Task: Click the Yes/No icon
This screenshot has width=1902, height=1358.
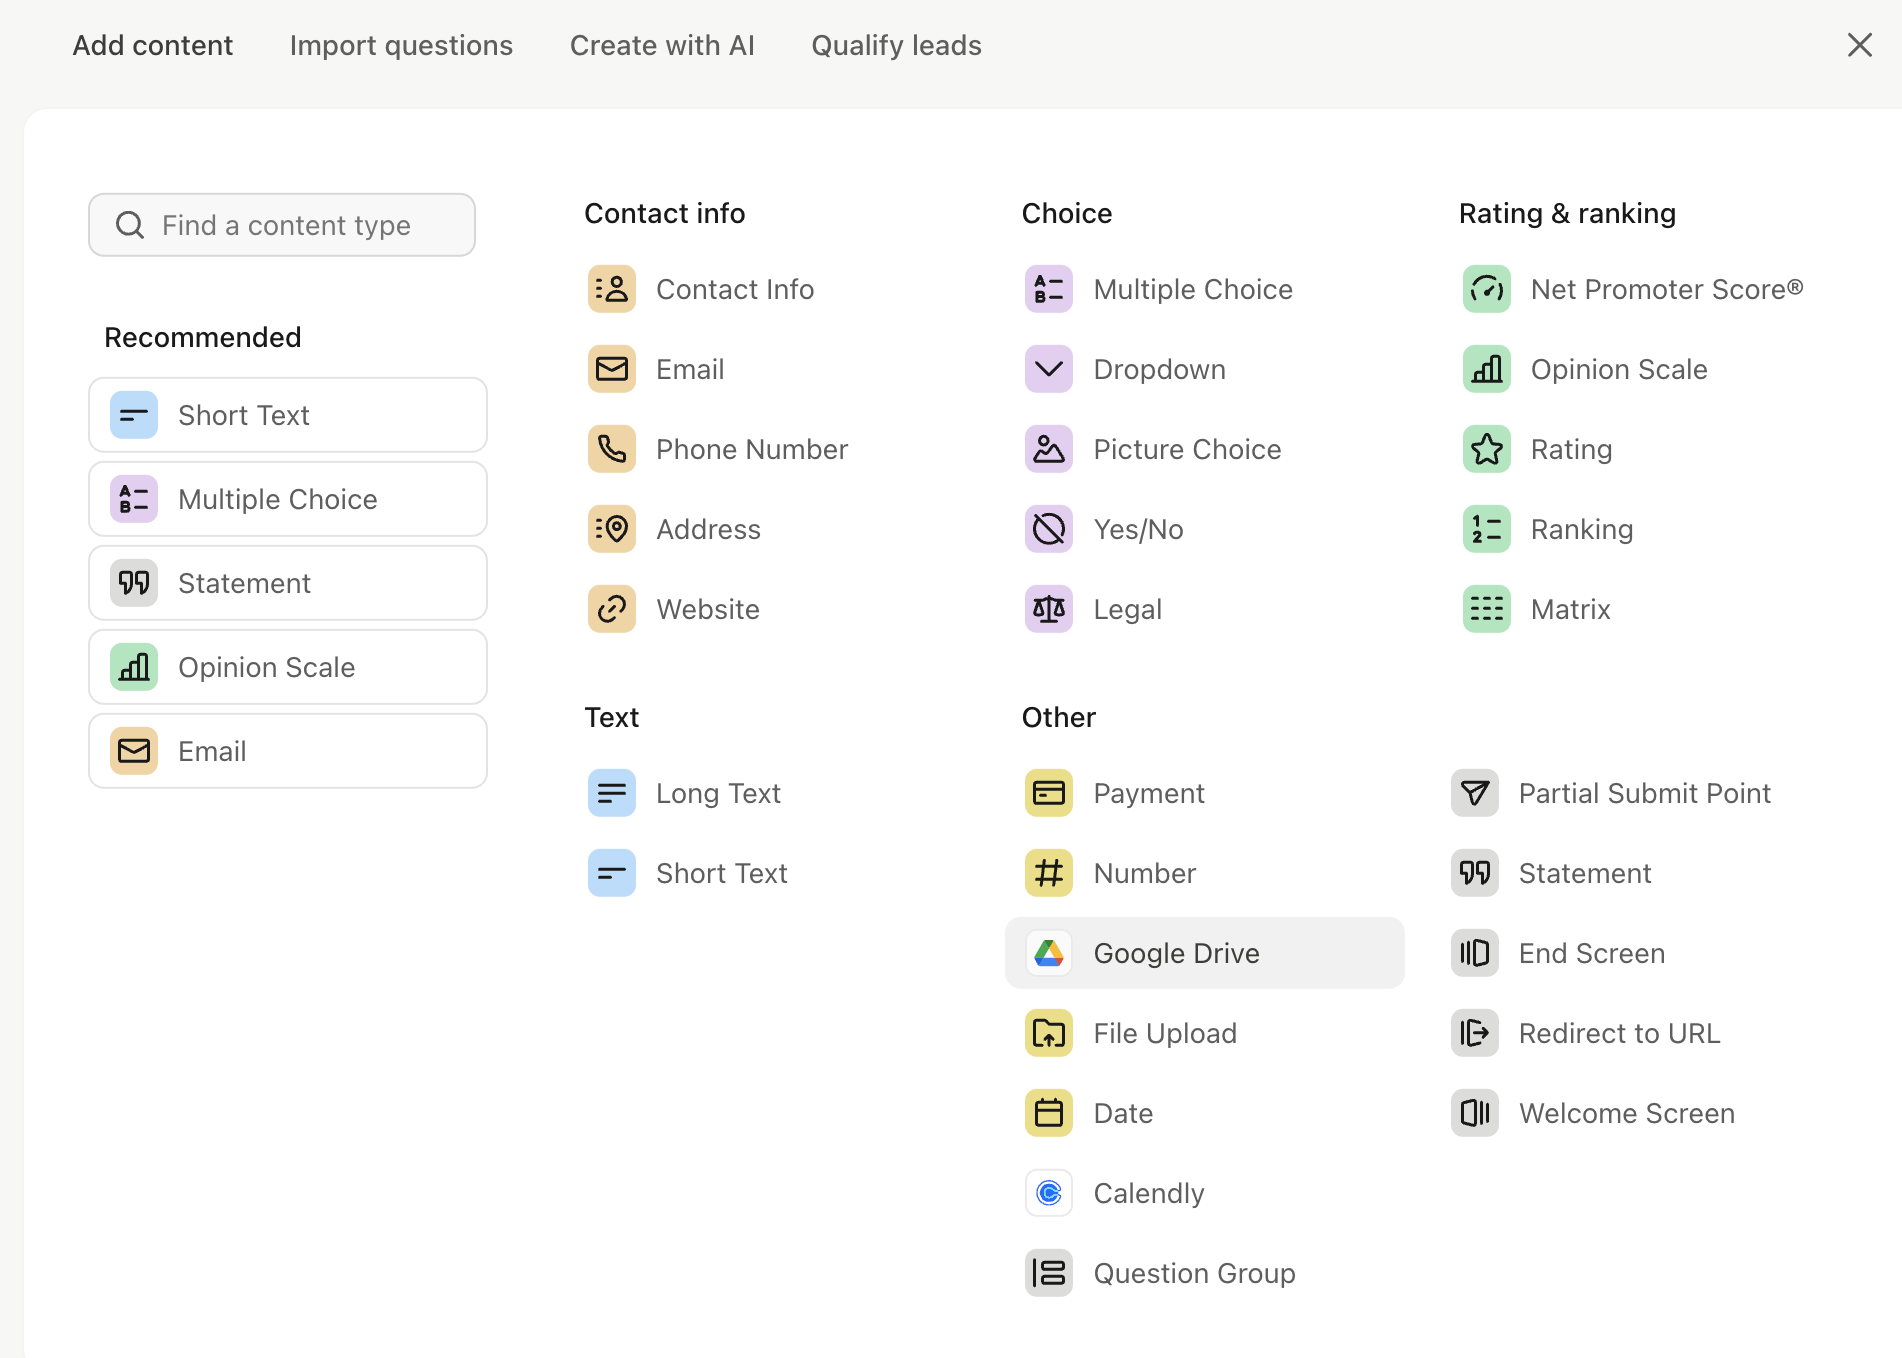Action: tap(1049, 529)
